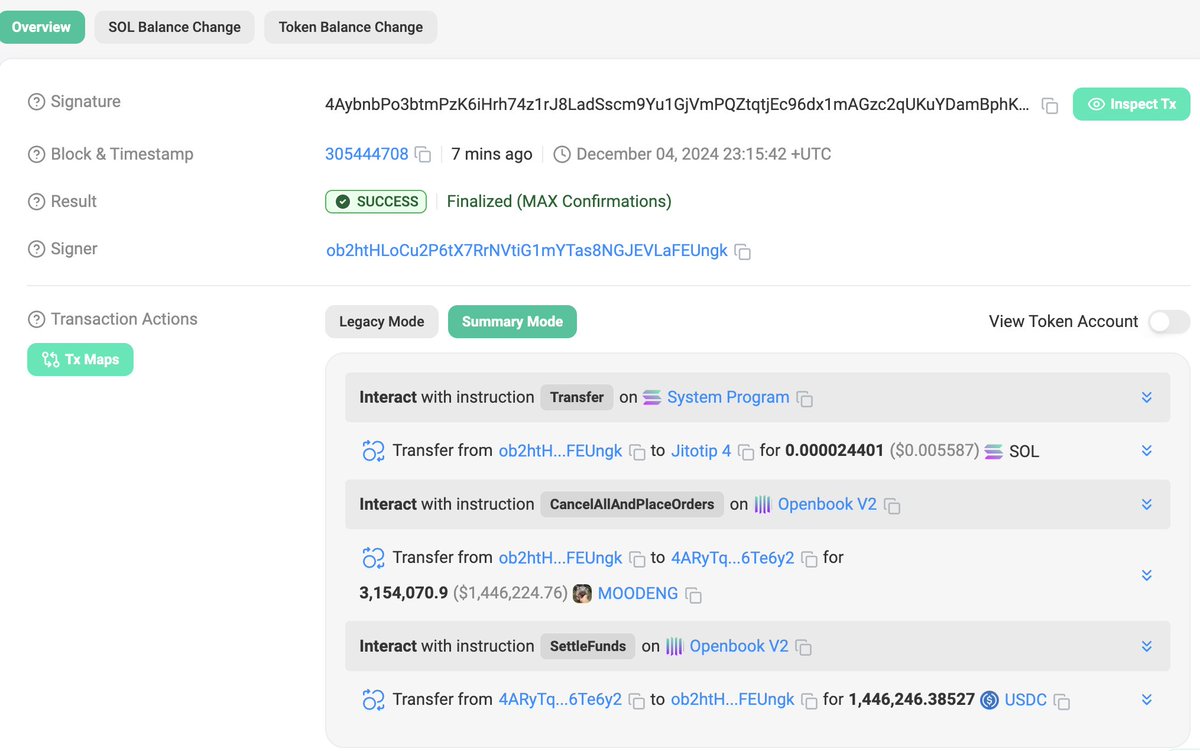Copy the MOODENG token address
Screen dimensions: 1200x751
point(693,595)
